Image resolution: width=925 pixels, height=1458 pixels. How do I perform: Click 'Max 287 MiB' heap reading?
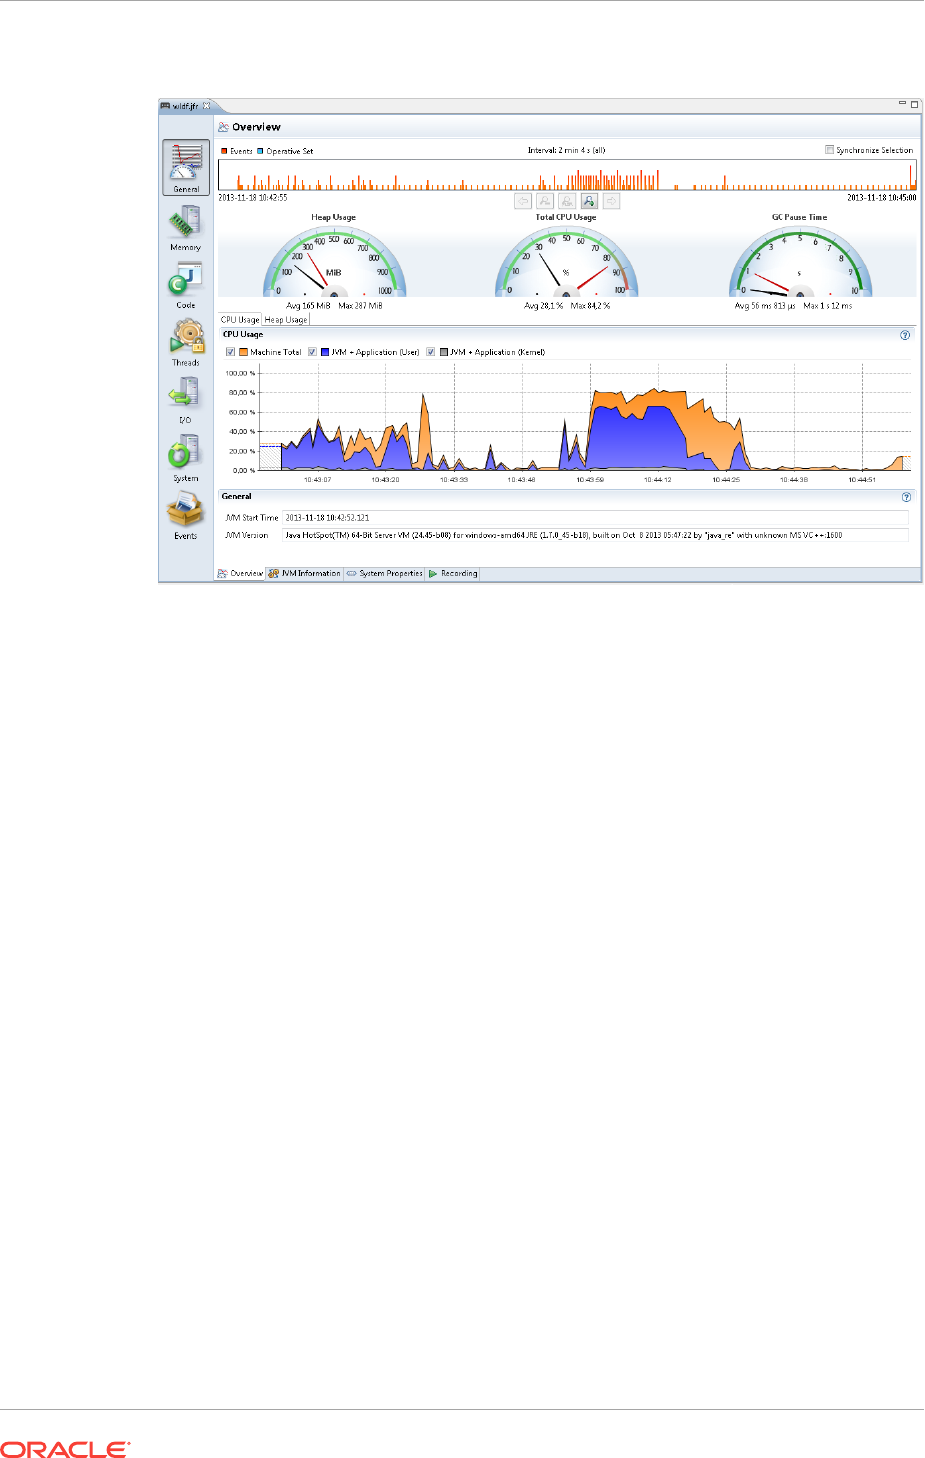click(x=360, y=306)
